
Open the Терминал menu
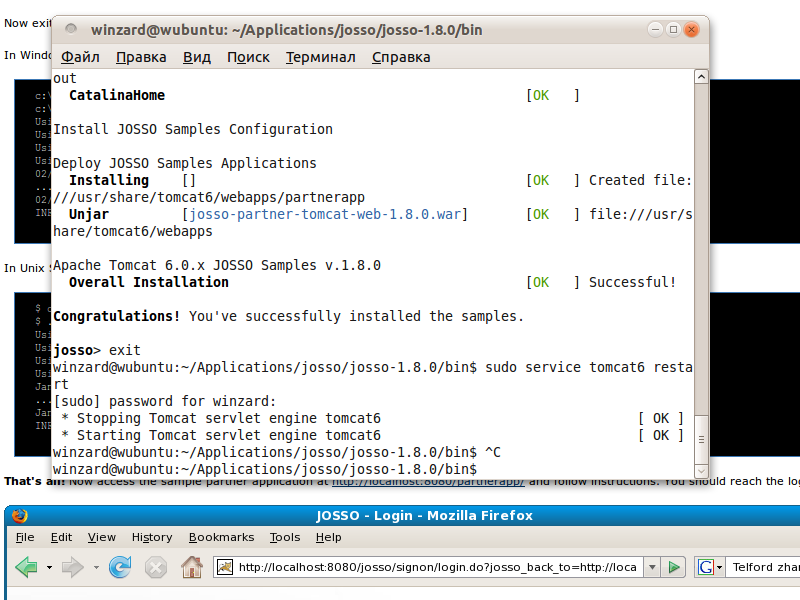click(x=320, y=57)
